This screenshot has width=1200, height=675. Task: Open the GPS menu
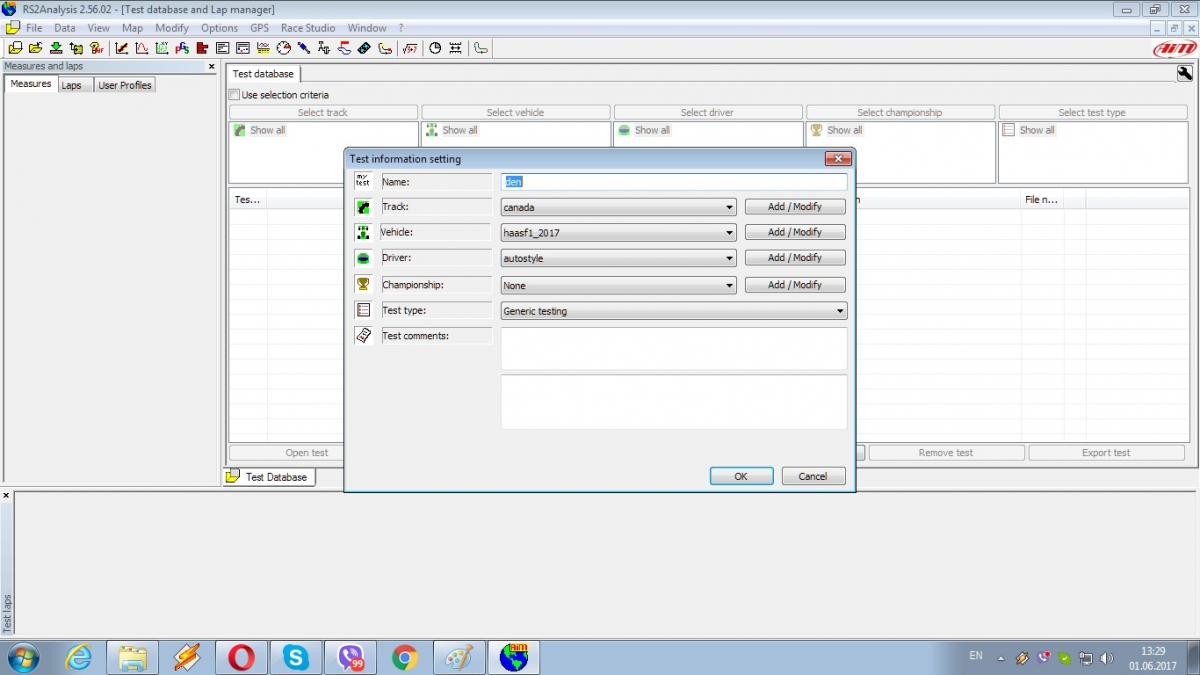(259, 28)
